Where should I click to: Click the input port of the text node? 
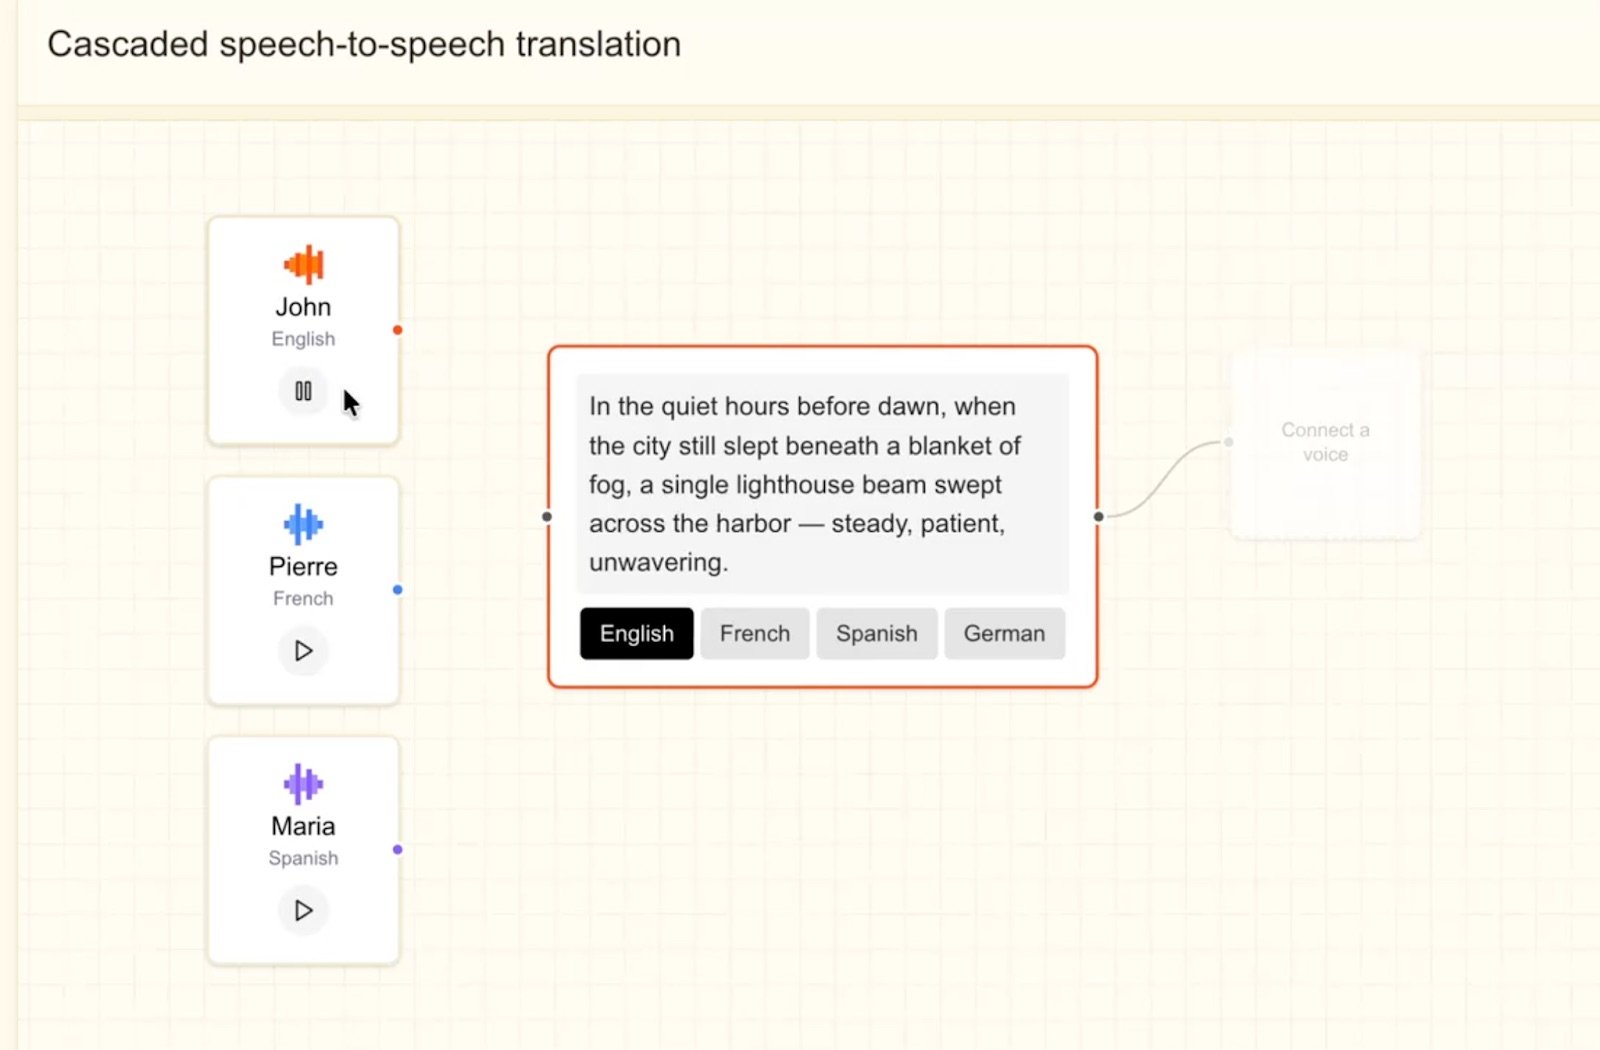click(x=547, y=517)
